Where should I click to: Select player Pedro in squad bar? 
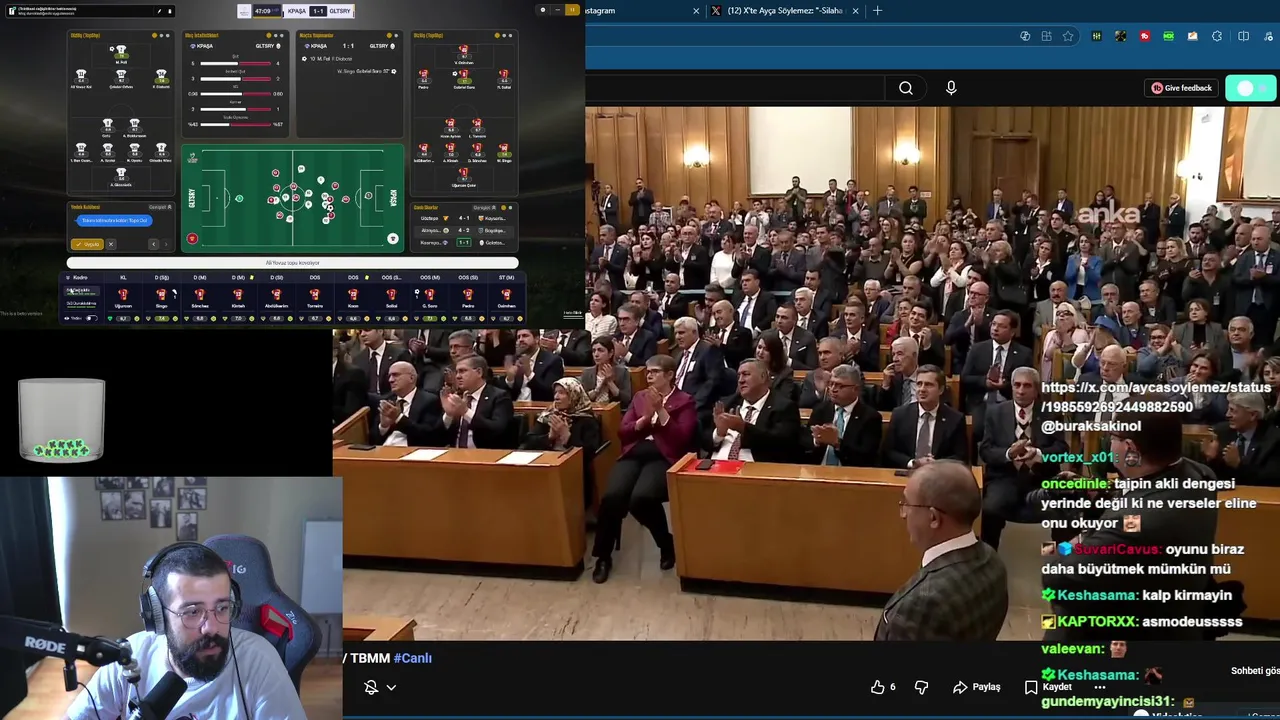467,298
